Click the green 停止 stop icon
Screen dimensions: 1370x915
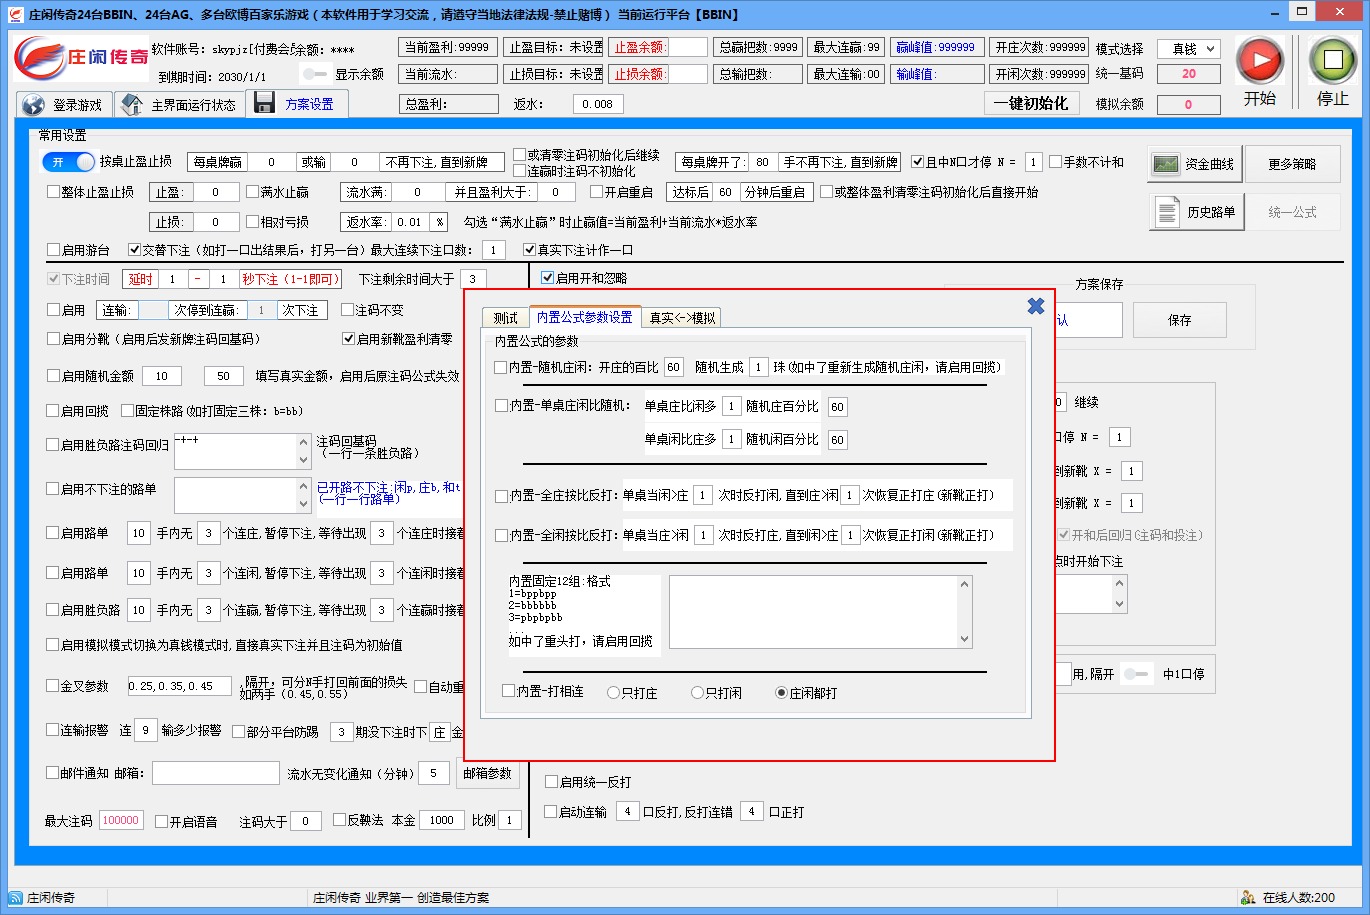coord(1332,62)
